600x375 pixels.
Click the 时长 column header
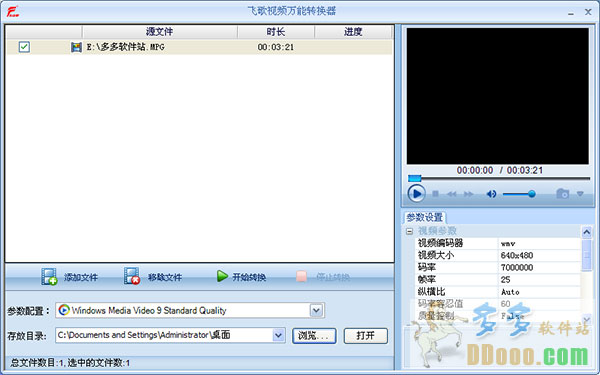(276, 32)
